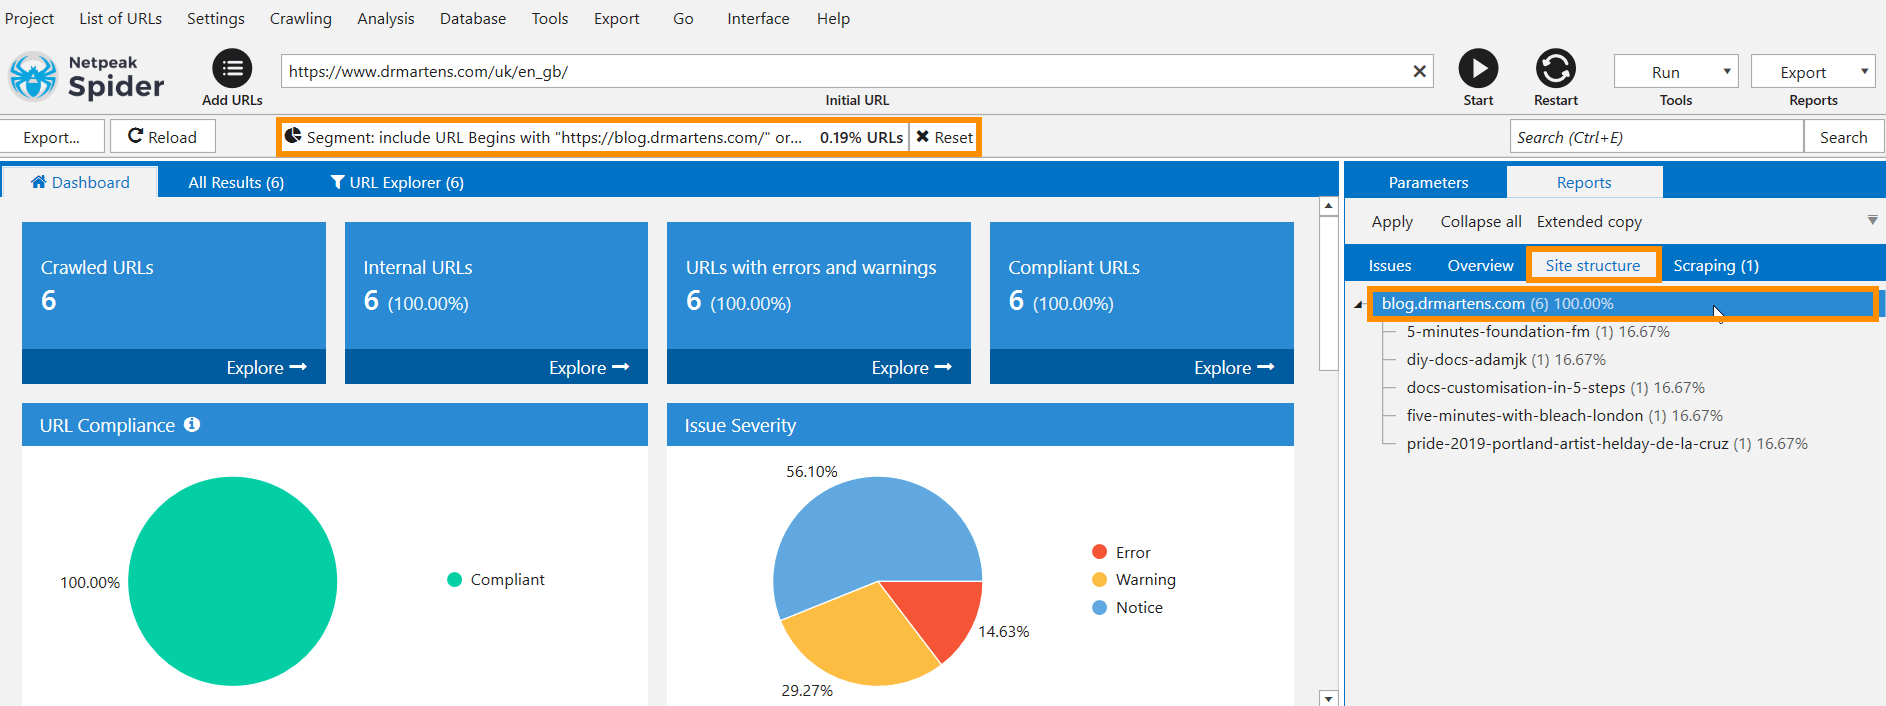
Task: Select the docs-customisation-in-5-steps tree item
Action: pyautogui.click(x=1556, y=388)
